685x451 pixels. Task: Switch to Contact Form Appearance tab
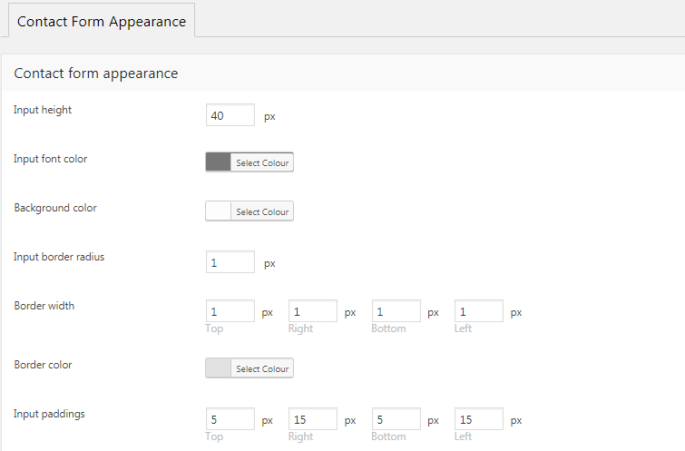101,21
